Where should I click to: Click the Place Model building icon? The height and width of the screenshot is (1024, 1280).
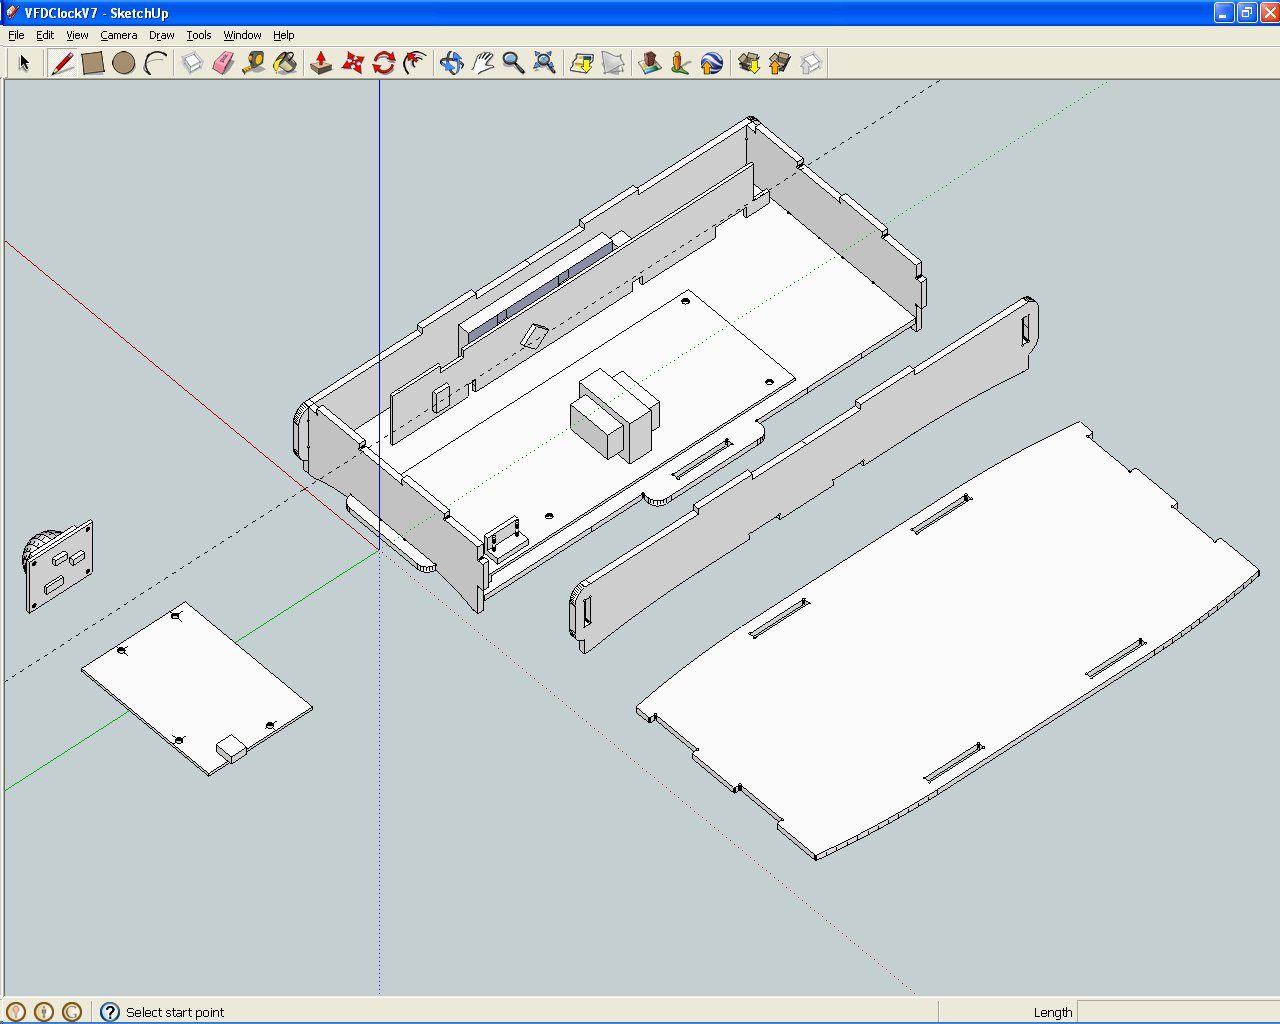(650, 63)
